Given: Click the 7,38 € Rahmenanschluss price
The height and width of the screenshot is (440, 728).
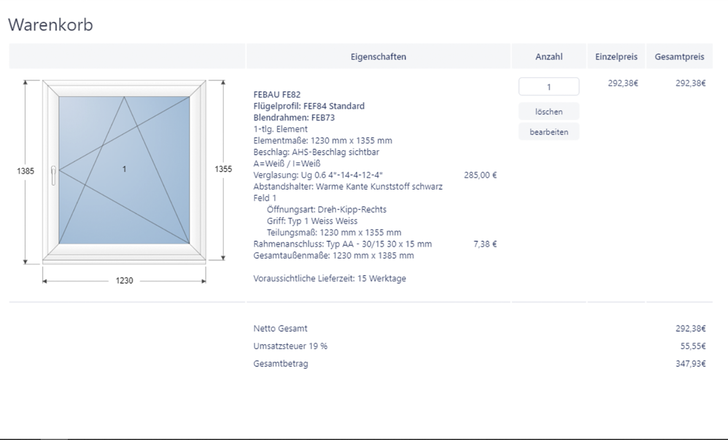Looking at the screenshot, I should coord(484,243).
